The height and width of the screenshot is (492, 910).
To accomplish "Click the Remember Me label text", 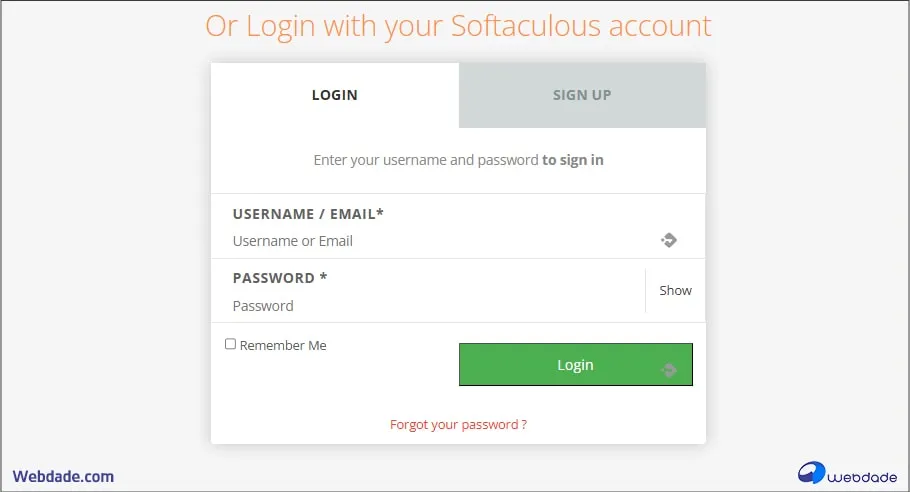I will click(x=283, y=346).
